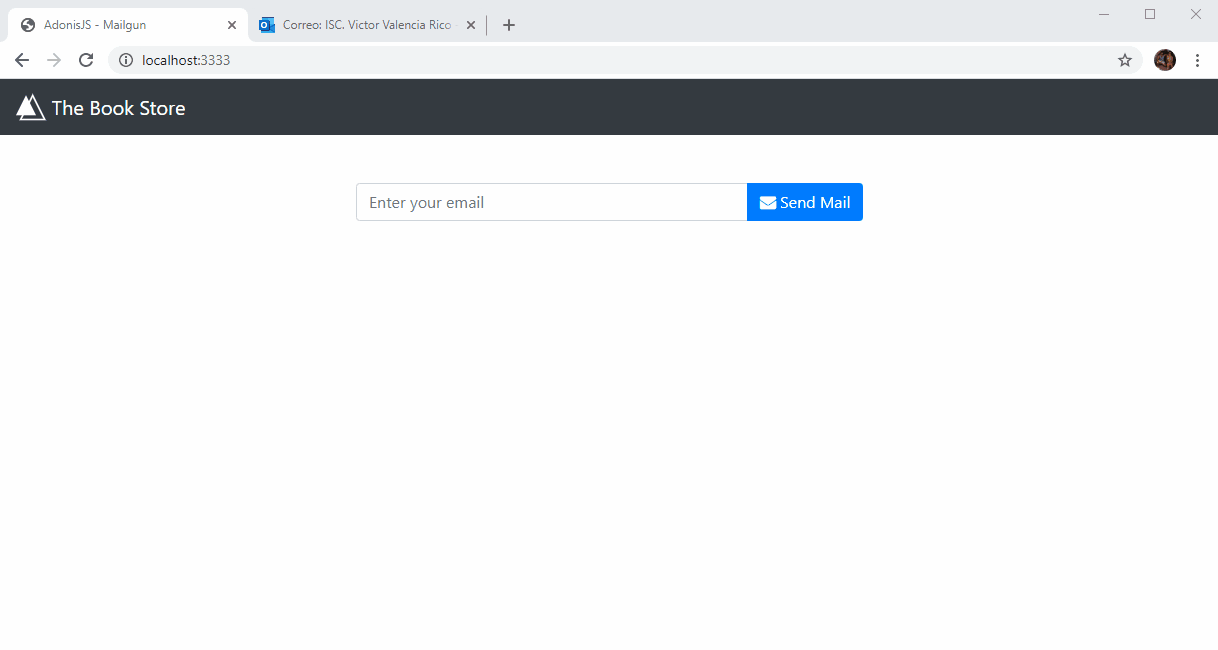
Task: Close the AdonisJS - Mailgun tab
Action: [x=232, y=25]
